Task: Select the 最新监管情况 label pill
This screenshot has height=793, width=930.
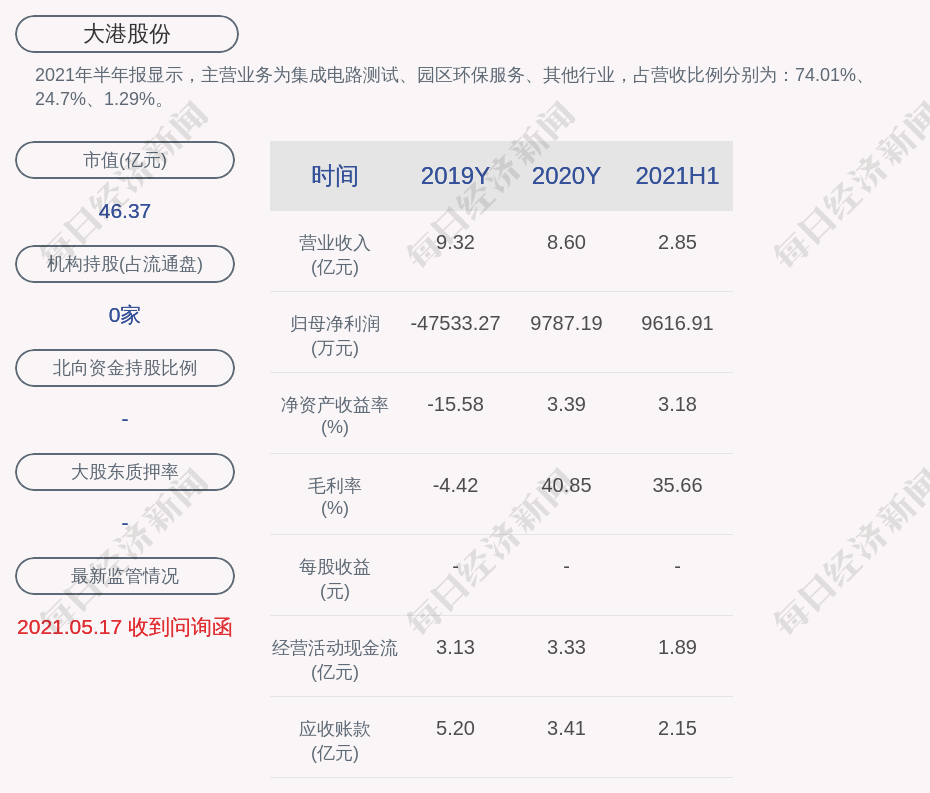Action: coord(125,576)
